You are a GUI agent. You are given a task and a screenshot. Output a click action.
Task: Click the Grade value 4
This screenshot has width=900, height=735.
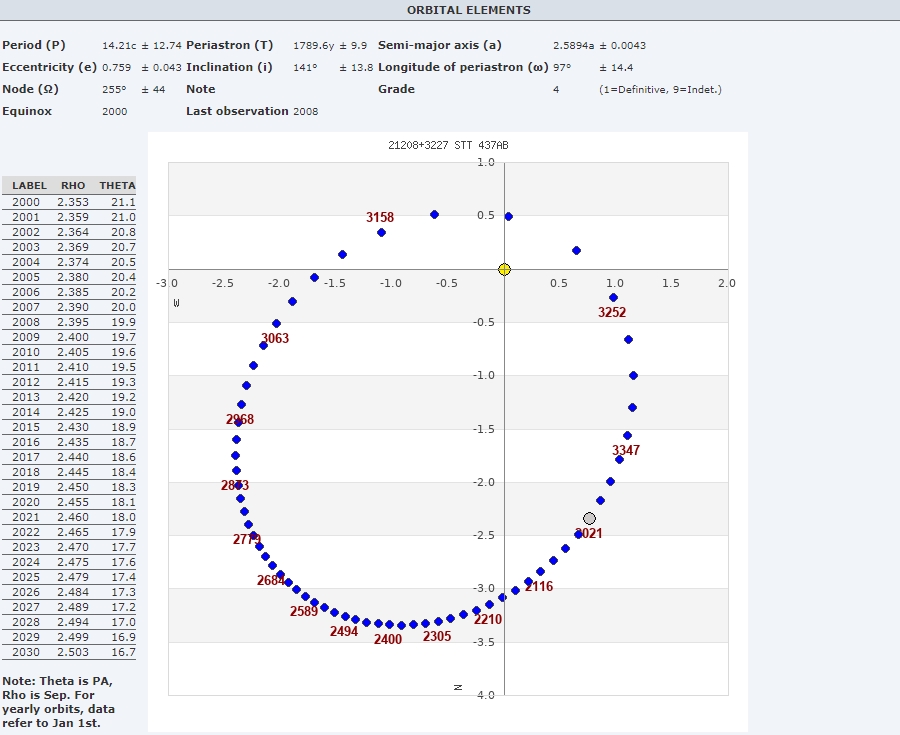coord(556,89)
